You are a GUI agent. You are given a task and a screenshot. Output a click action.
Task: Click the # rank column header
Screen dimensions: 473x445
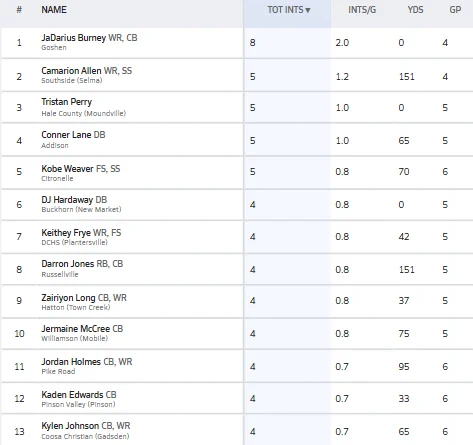pyautogui.click(x=19, y=10)
